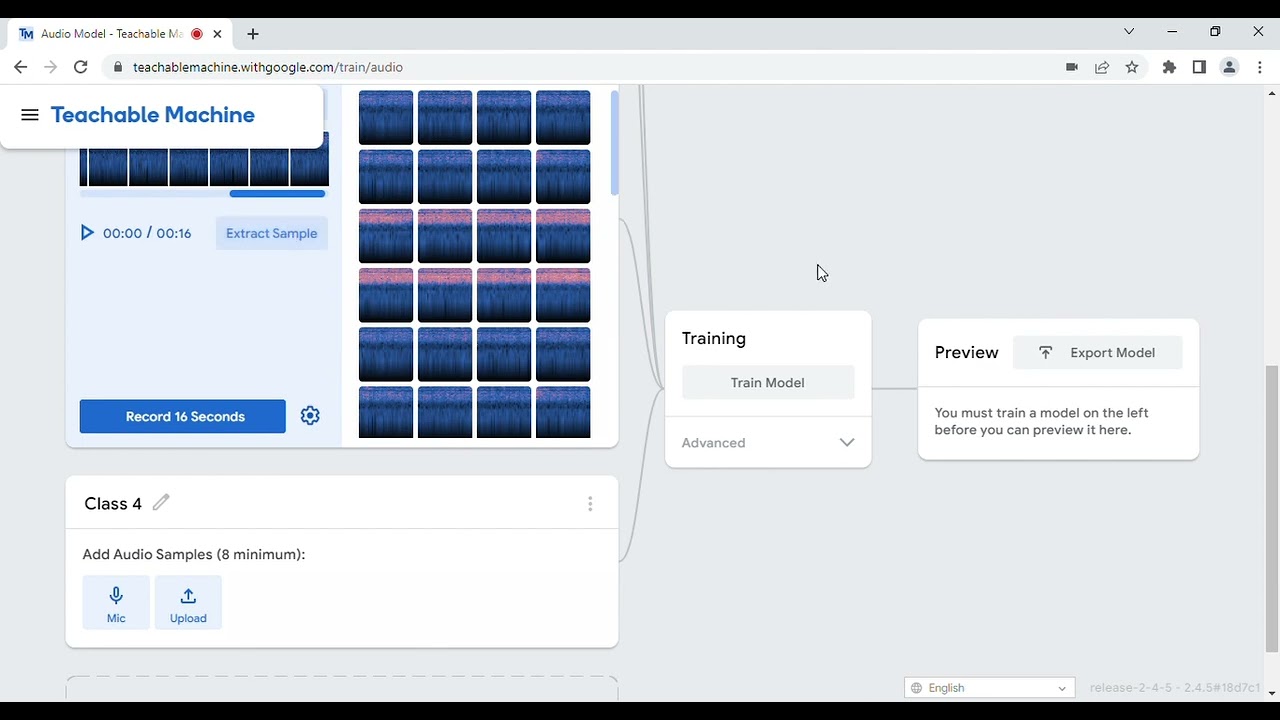The image size is (1280, 720).
Task: Upload audio samples for Class 4
Action: tap(188, 603)
